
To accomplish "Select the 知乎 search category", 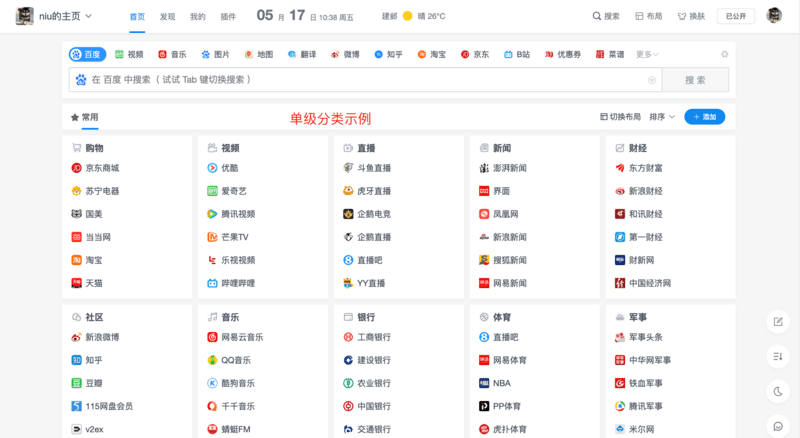I will (x=388, y=55).
